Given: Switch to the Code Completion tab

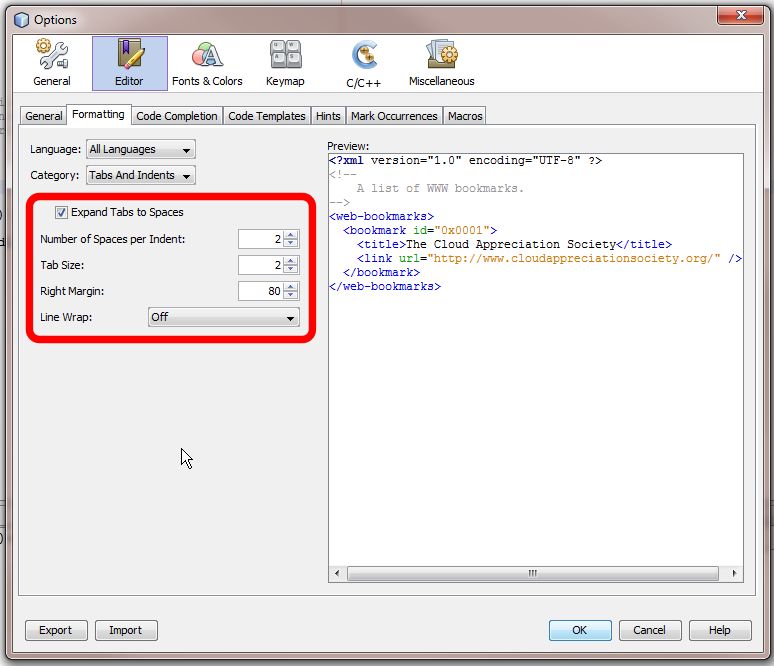Looking at the screenshot, I should click(177, 116).
